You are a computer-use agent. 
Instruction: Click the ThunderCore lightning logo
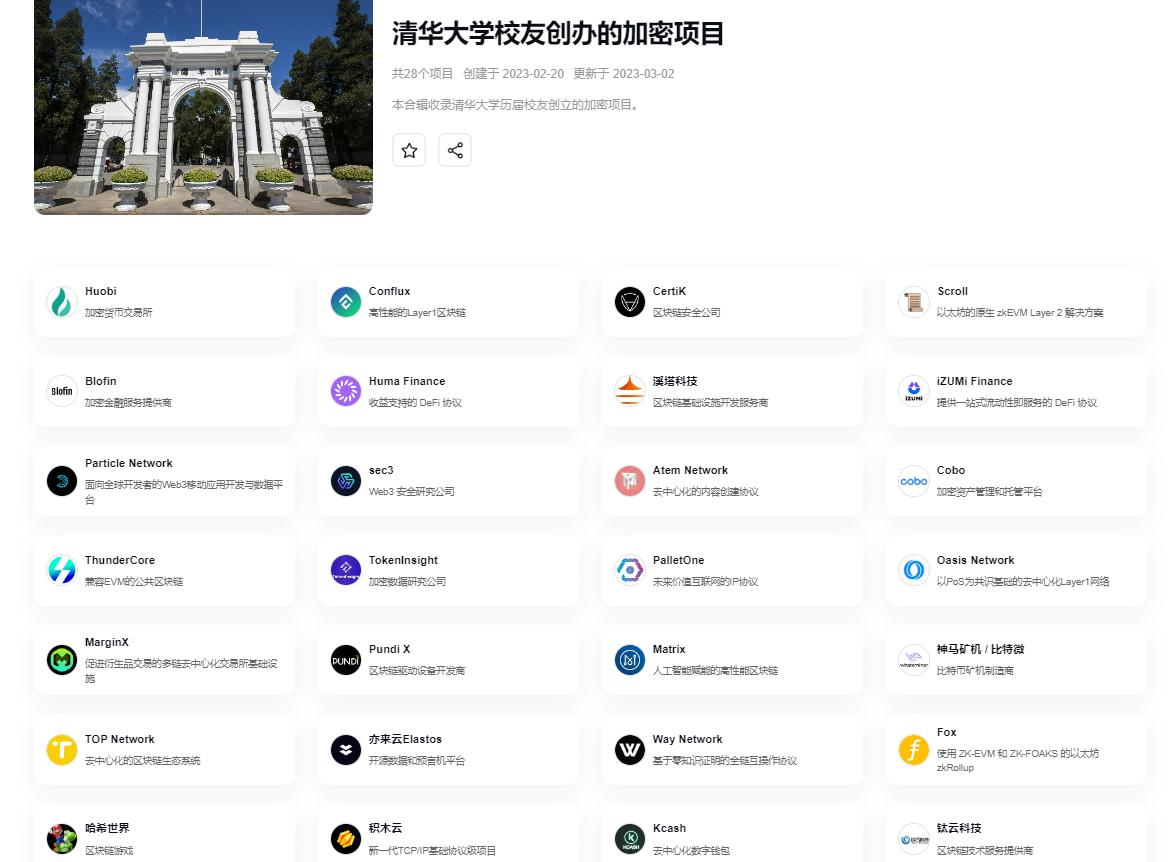pyautogui.click(x=62, y=570)
